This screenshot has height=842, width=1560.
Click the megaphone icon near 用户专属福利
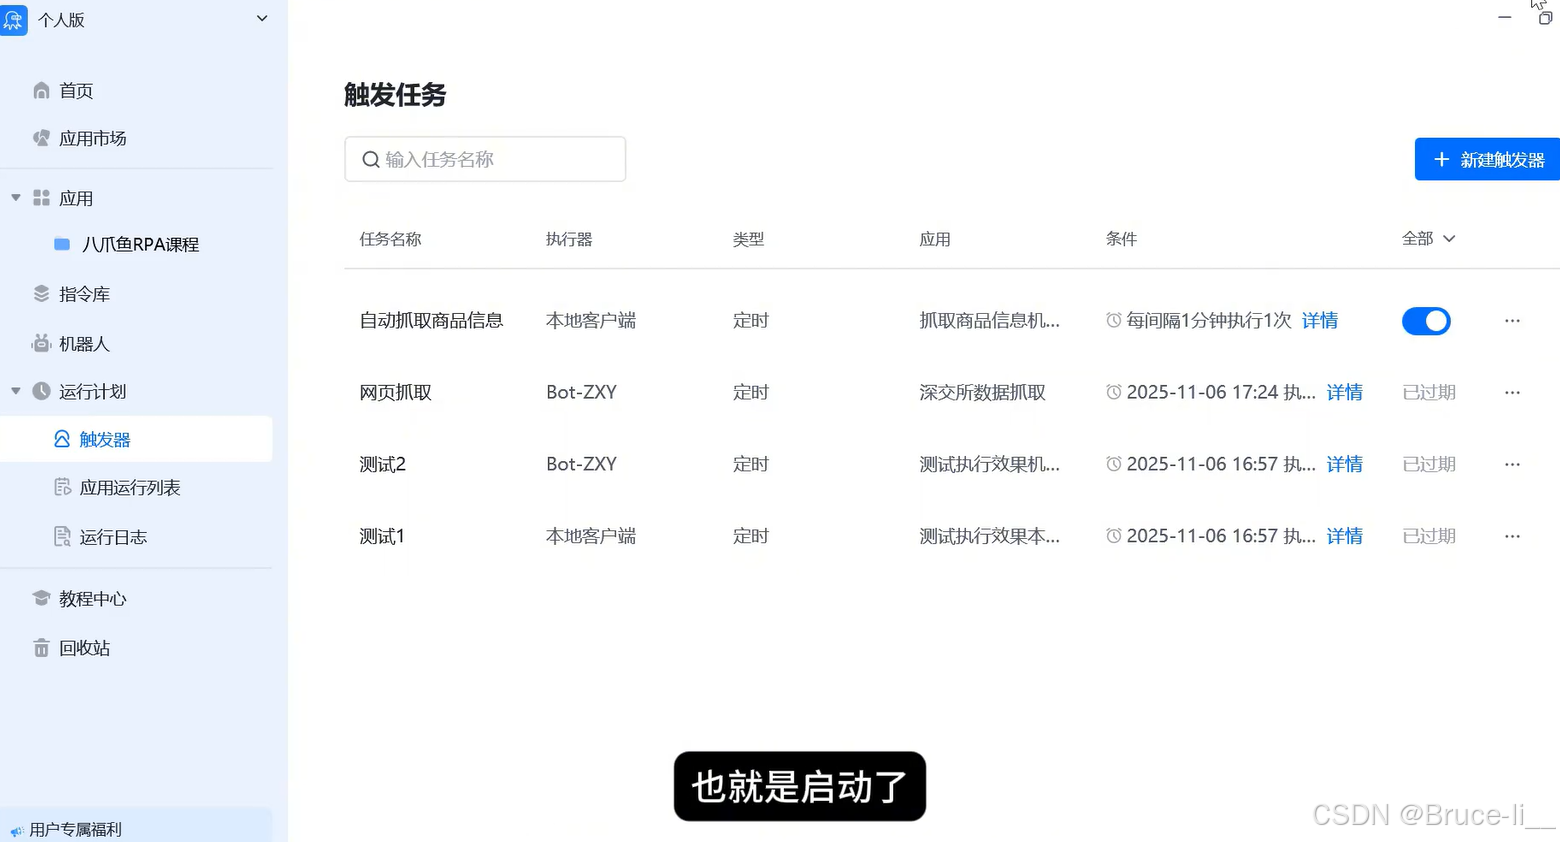pyautogui.click(x=17, y=831)
